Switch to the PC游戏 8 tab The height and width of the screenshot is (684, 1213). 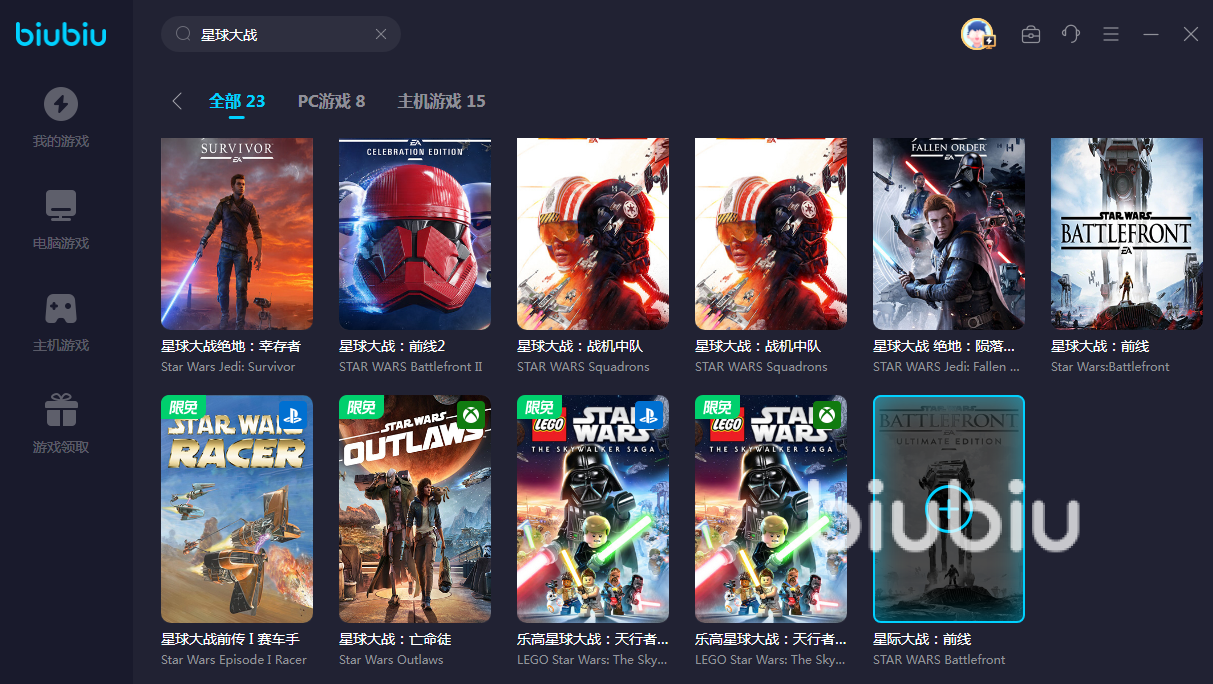pyautogui.click(x=331, y=101)
